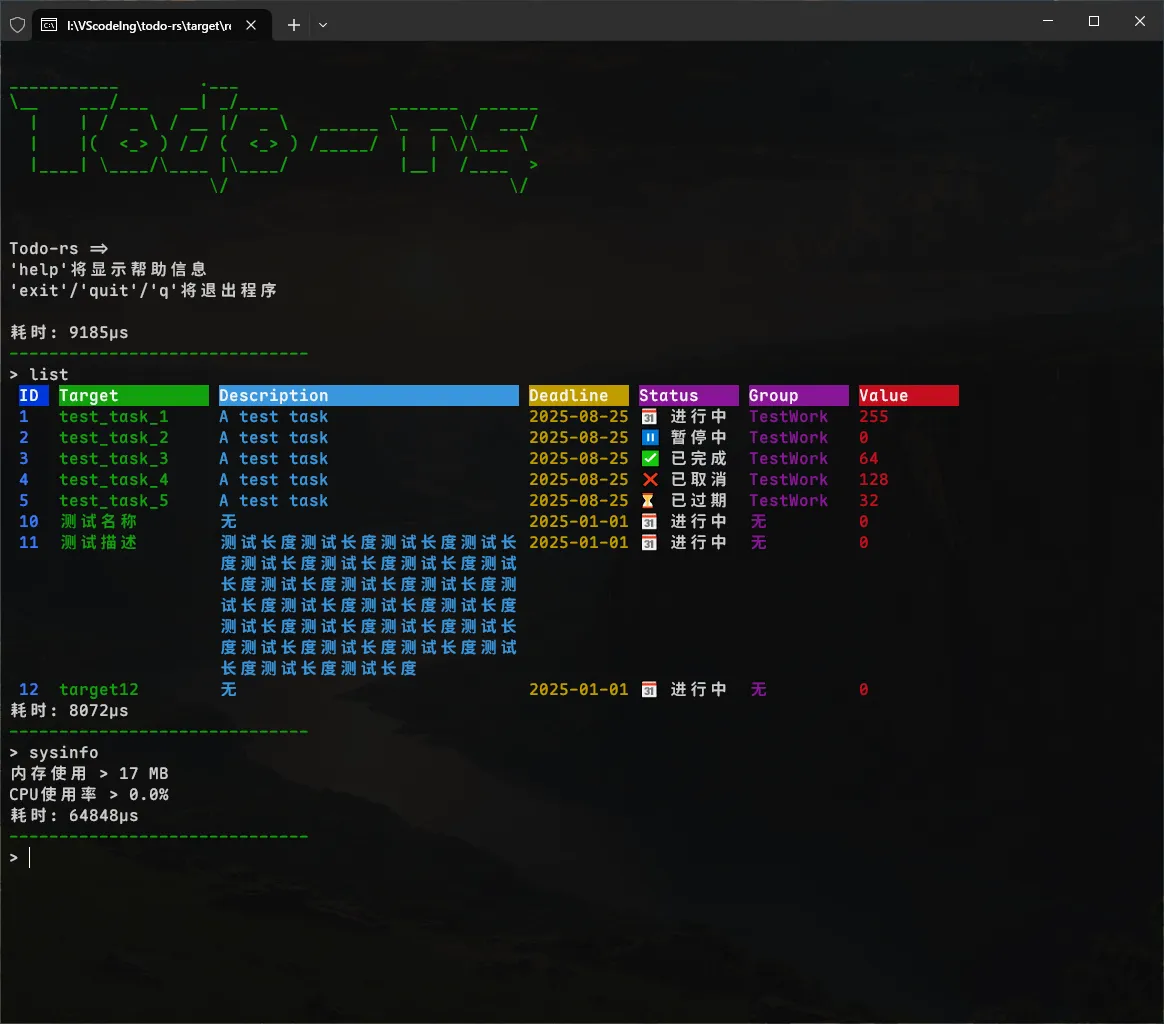Click TestWork group of test_task_1
This screenshot has width=1164, height=1024.
(788, 417)
